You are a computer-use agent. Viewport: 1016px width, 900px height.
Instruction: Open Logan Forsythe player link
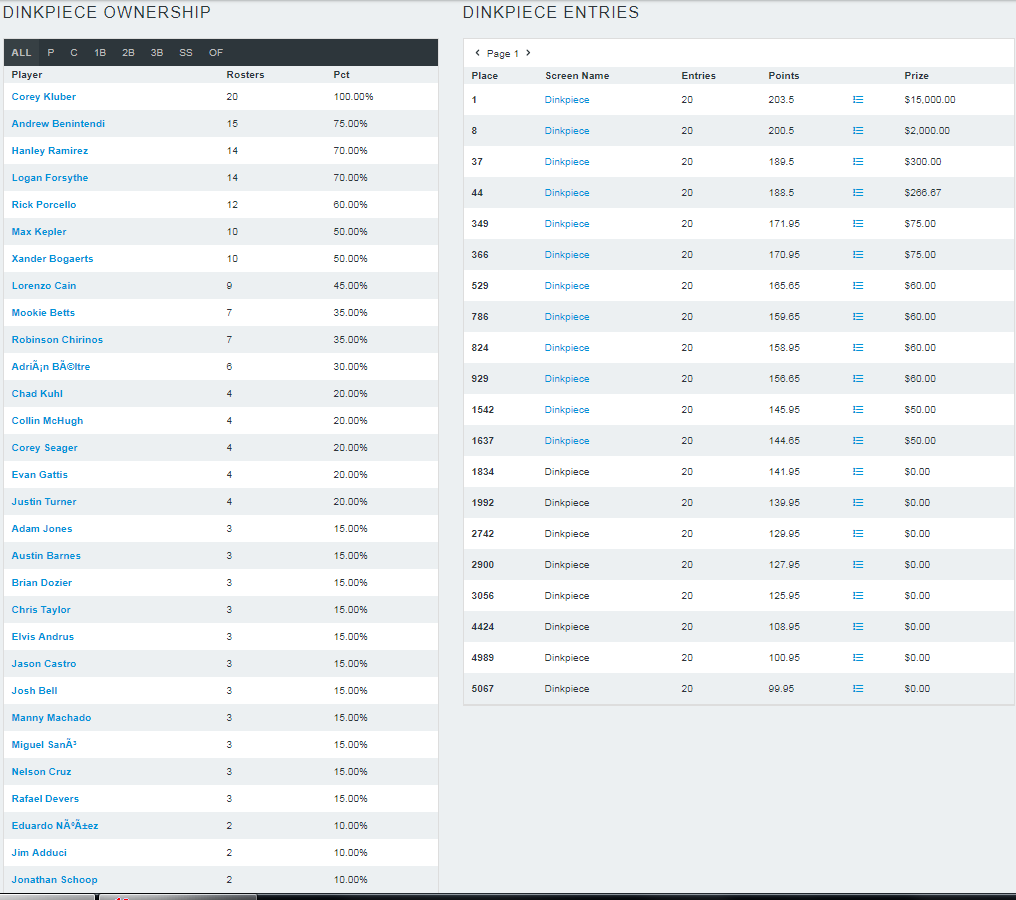50,178
